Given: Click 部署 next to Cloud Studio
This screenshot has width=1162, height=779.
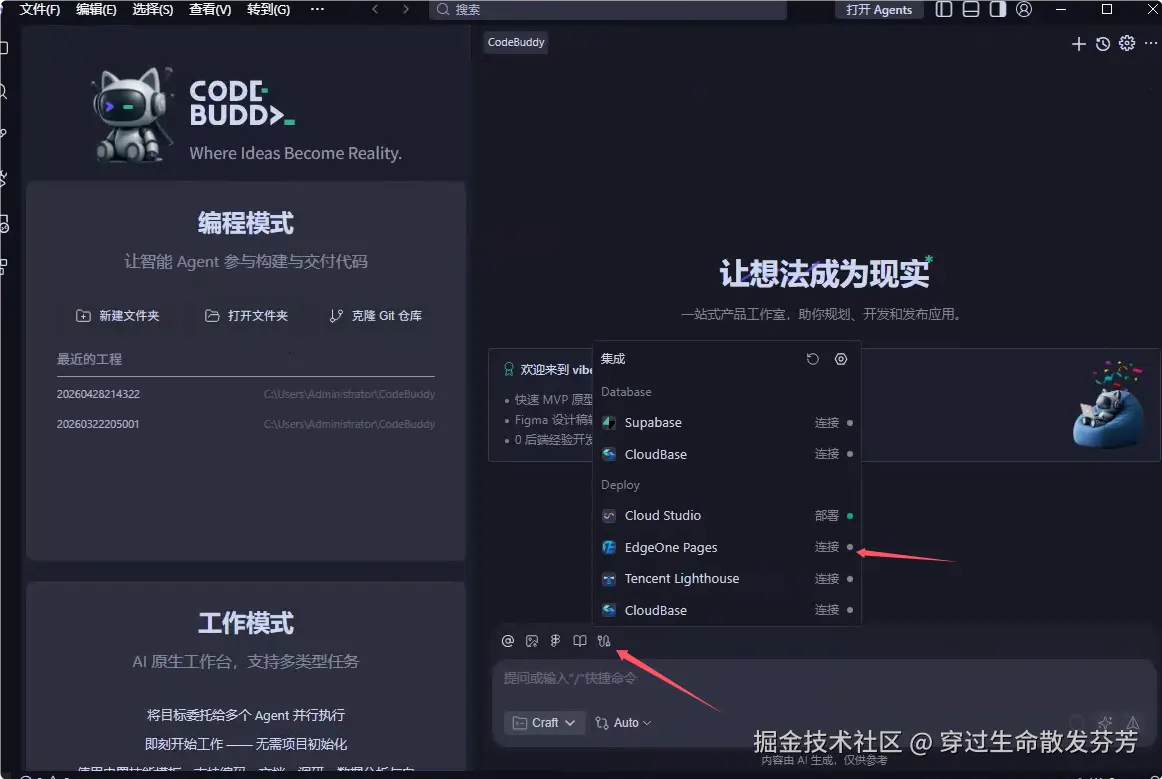Looking at the screenshot, I should pyautogui.click(x=827, y=515).
